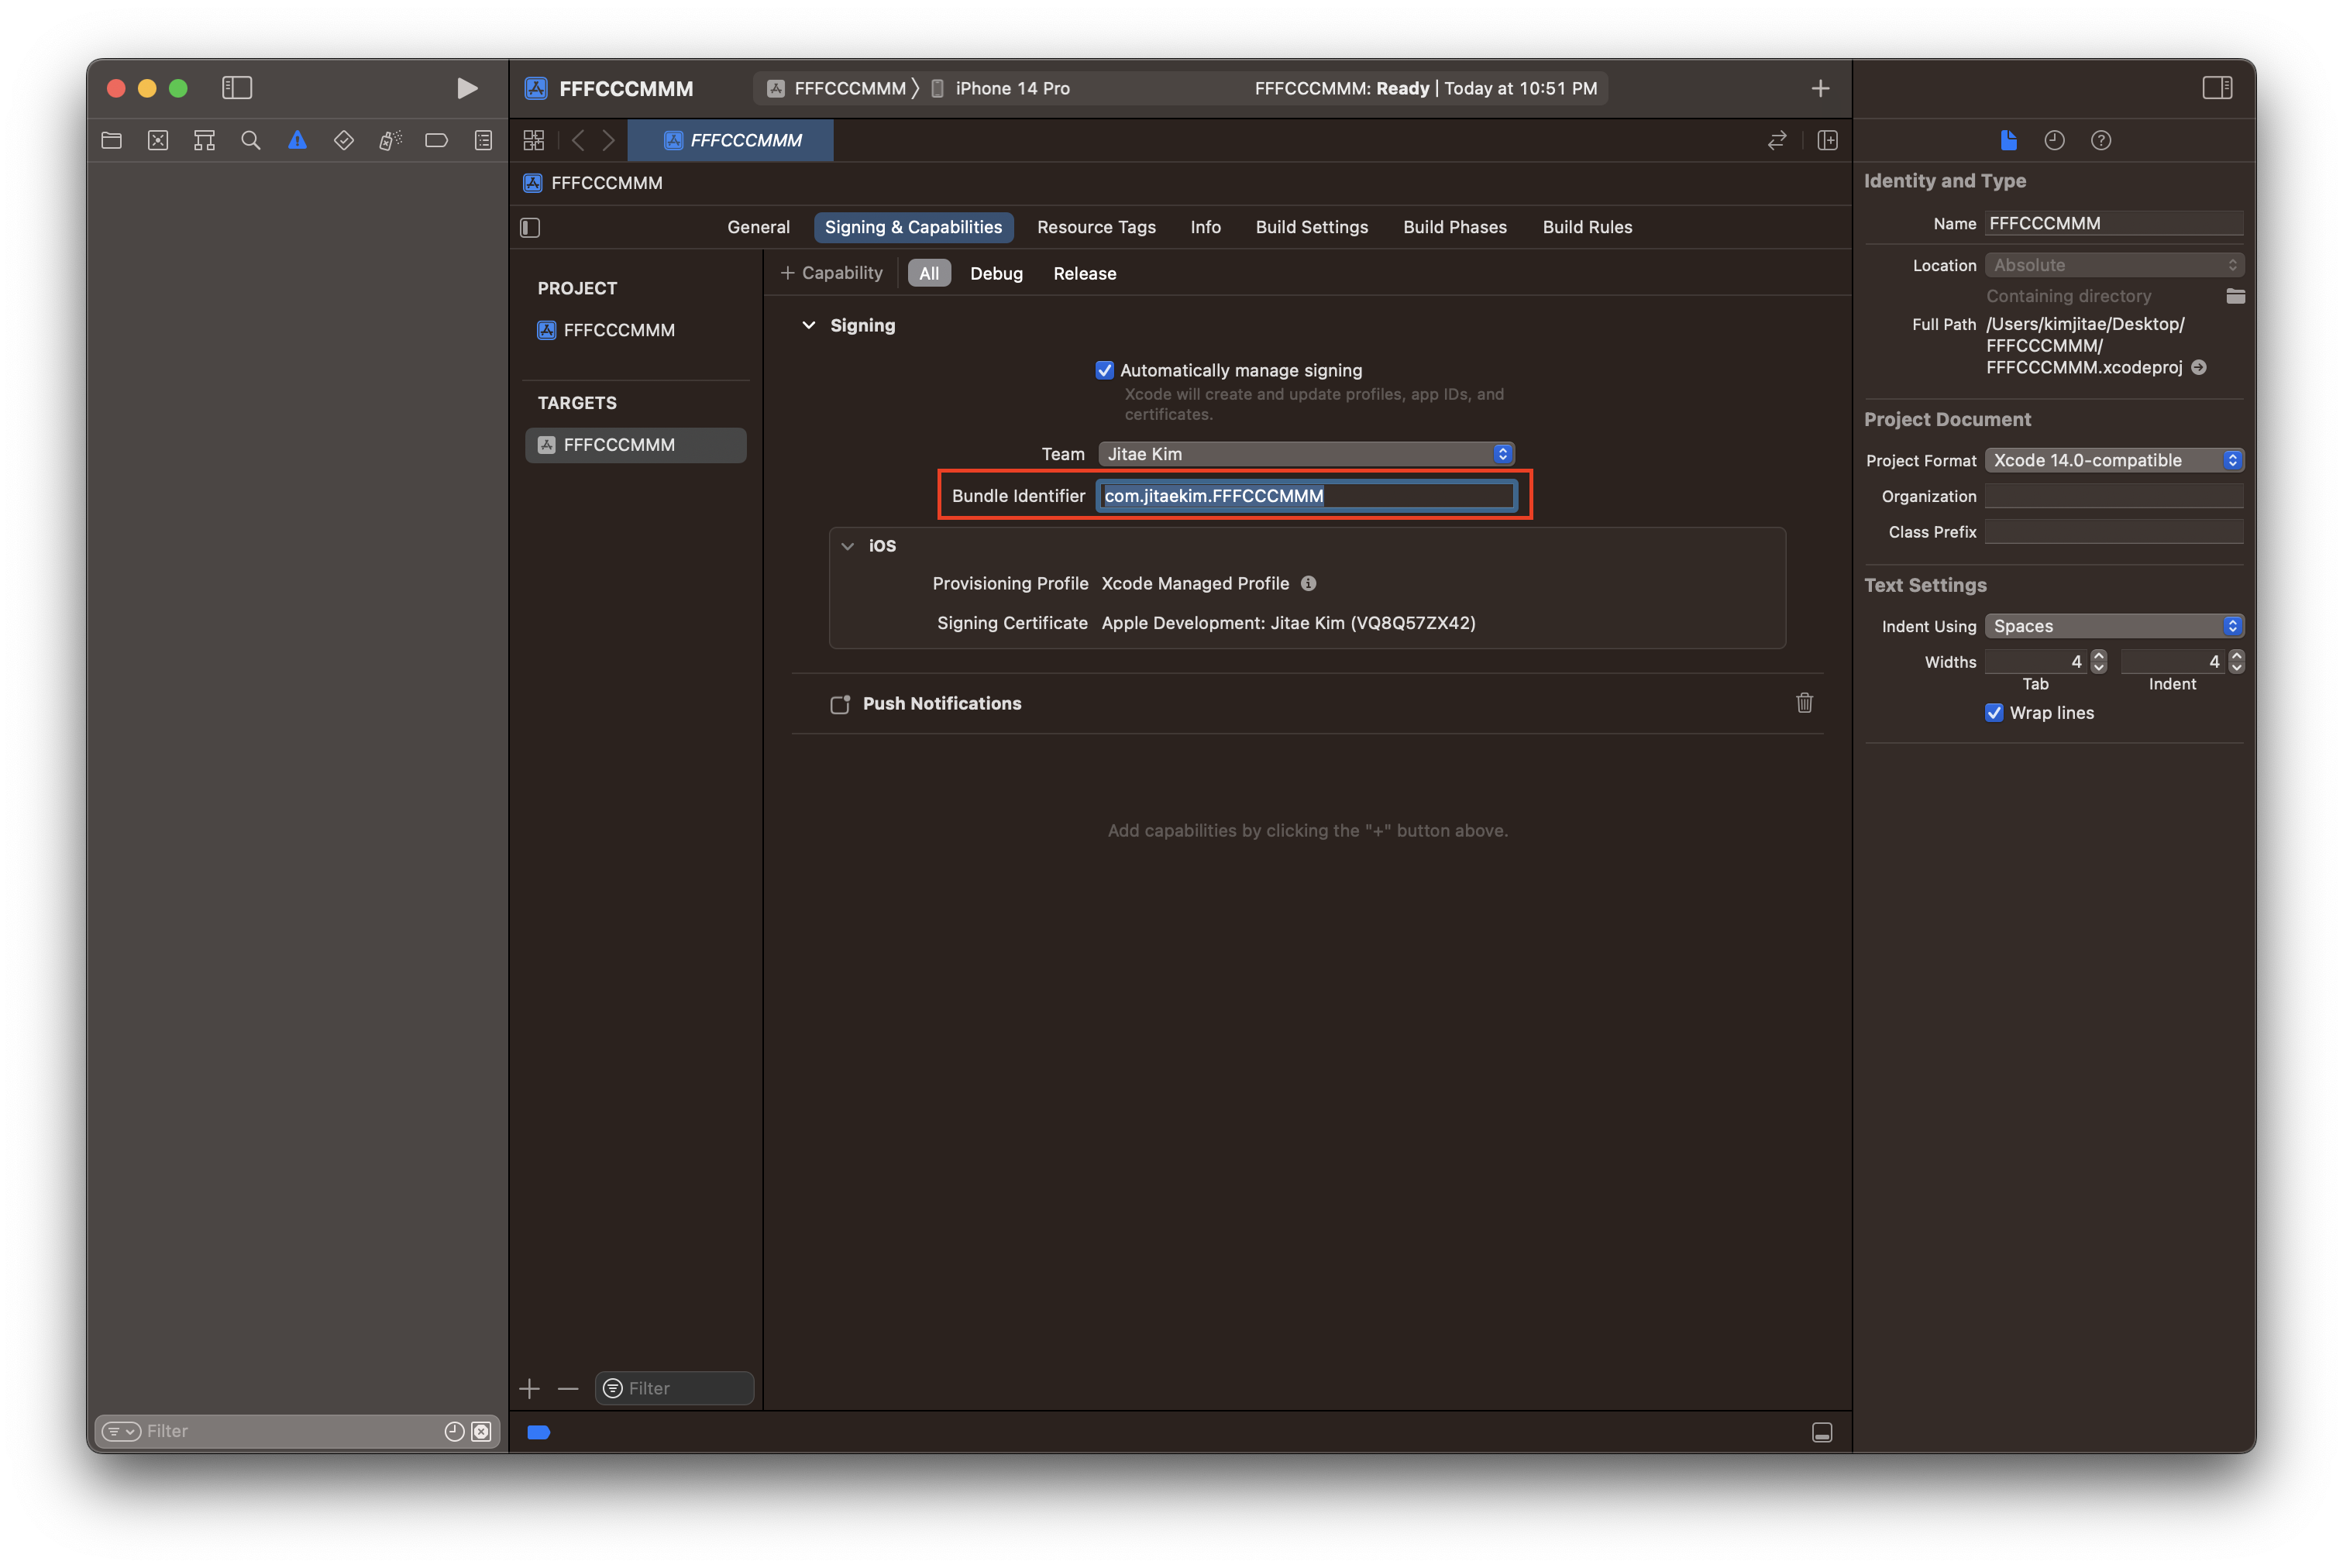Viewport: 2343px width, 1568px height.
Task: Select the Debug configuration filter
Action: click(x=995, y=273)
